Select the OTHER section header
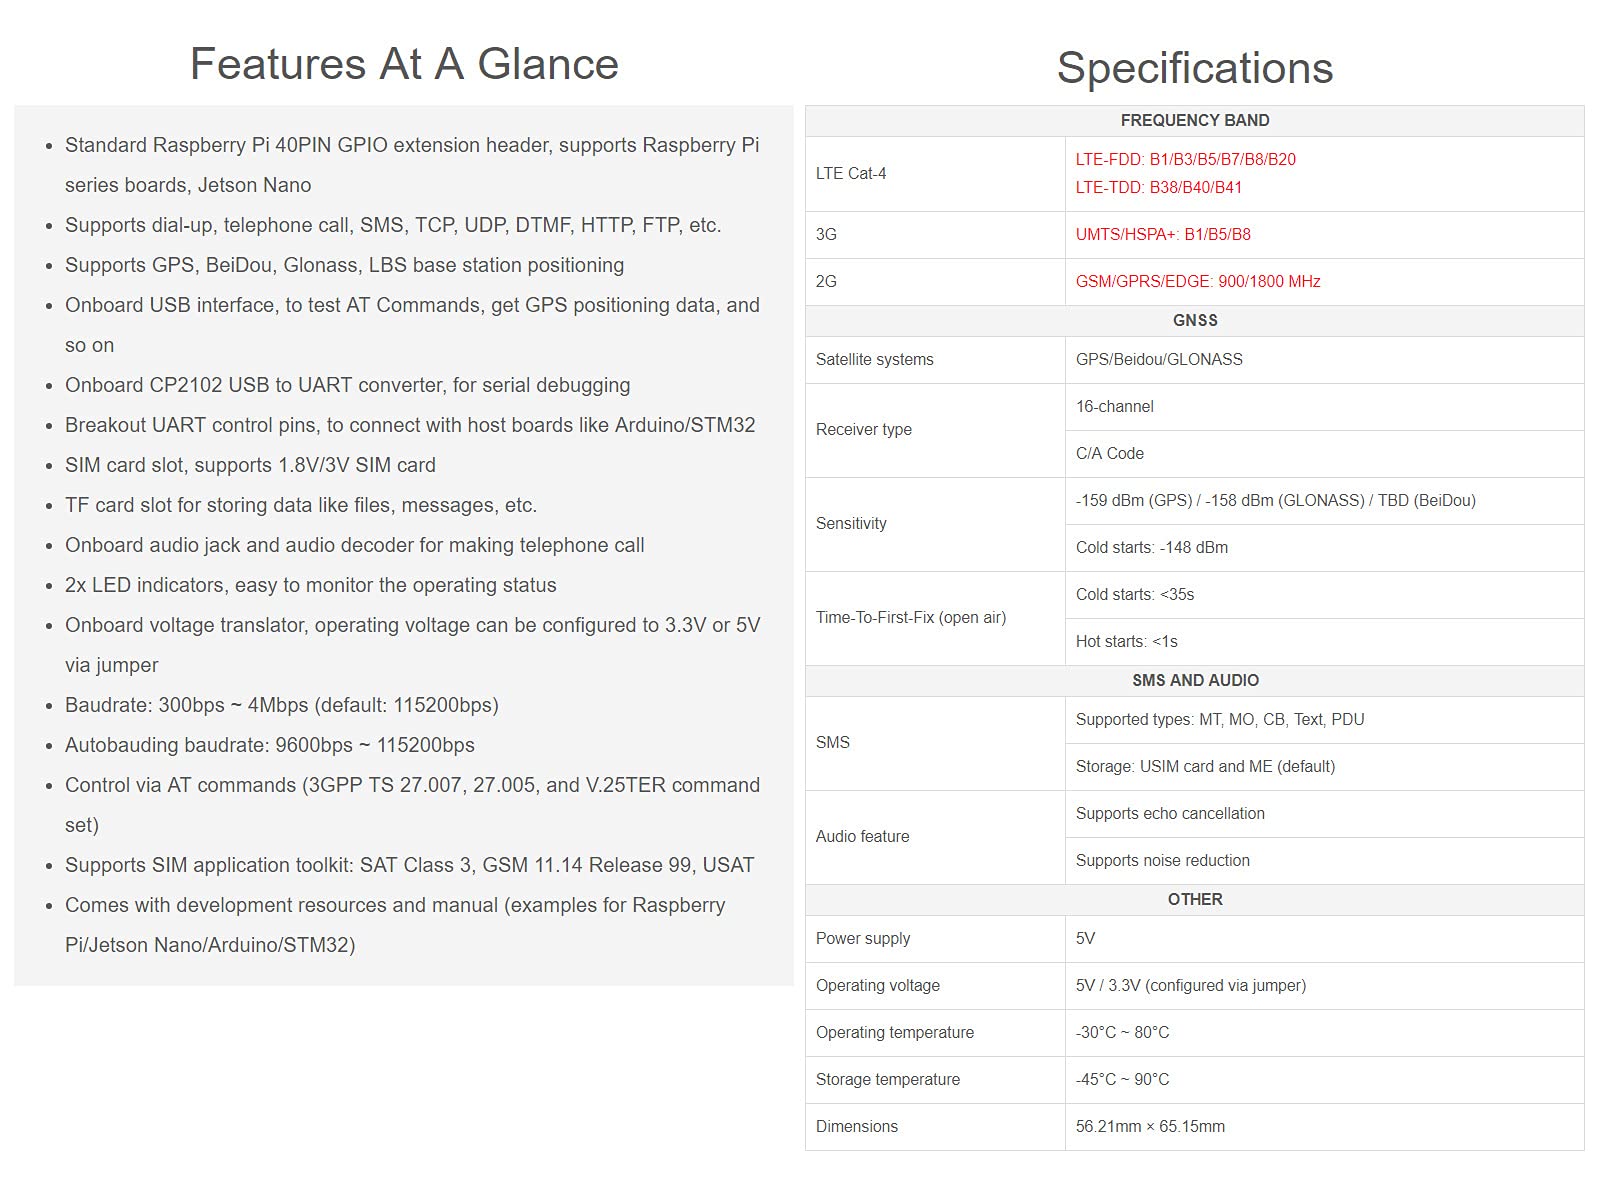The image size is (1600, 1200). [1194, 900]
